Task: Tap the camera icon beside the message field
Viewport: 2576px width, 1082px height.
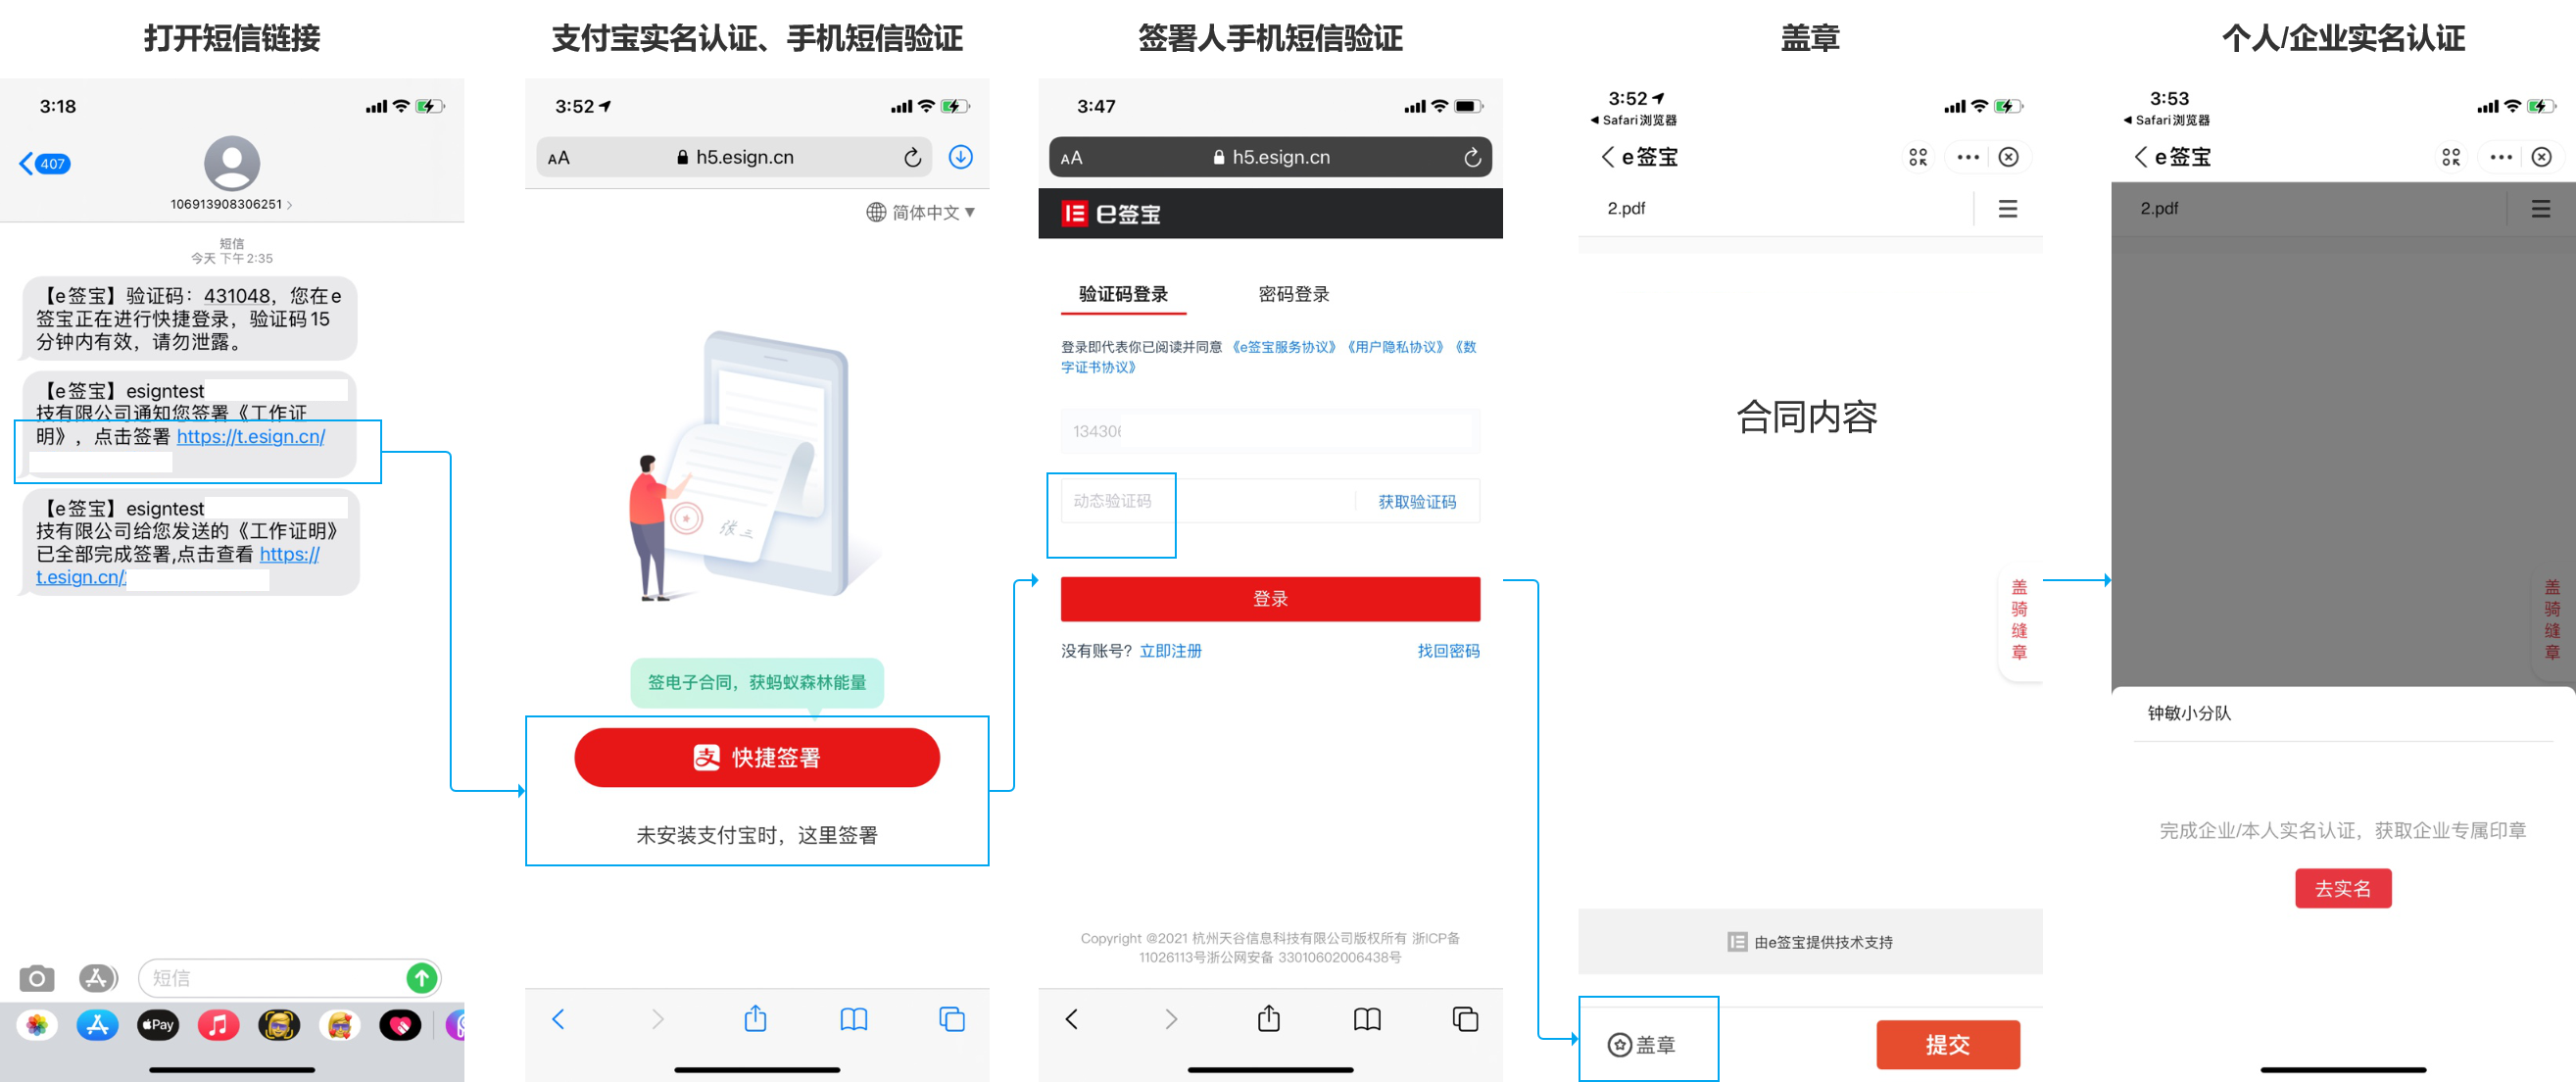Action: pos(37,977)
